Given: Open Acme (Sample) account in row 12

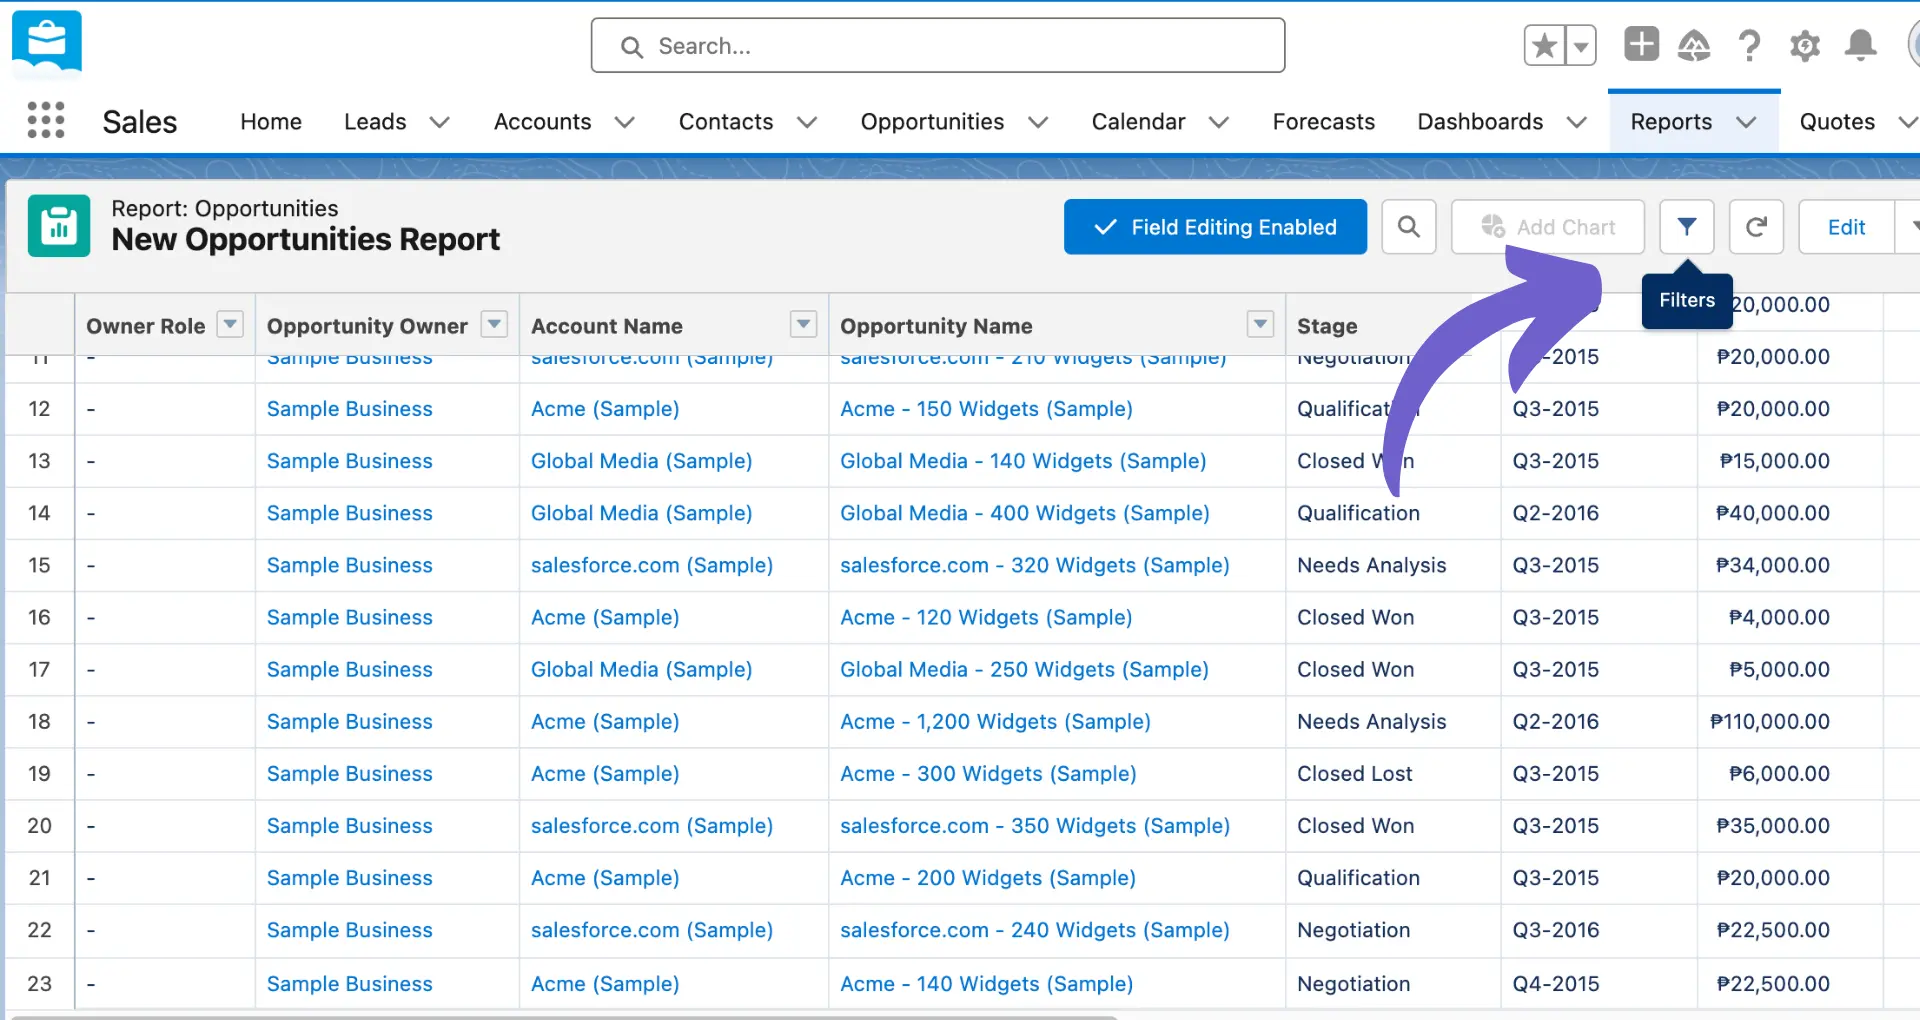Looking at the screenshot, I should [x=605, y=409].
